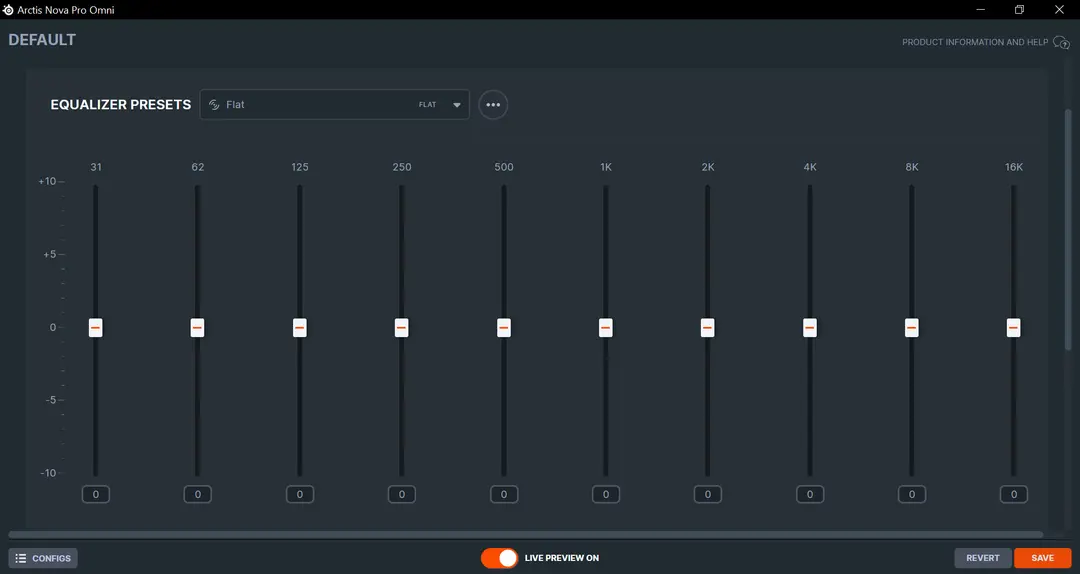1080x574 pixels.
Task: Click the 16K gain value field
Action: [1014, 494]
